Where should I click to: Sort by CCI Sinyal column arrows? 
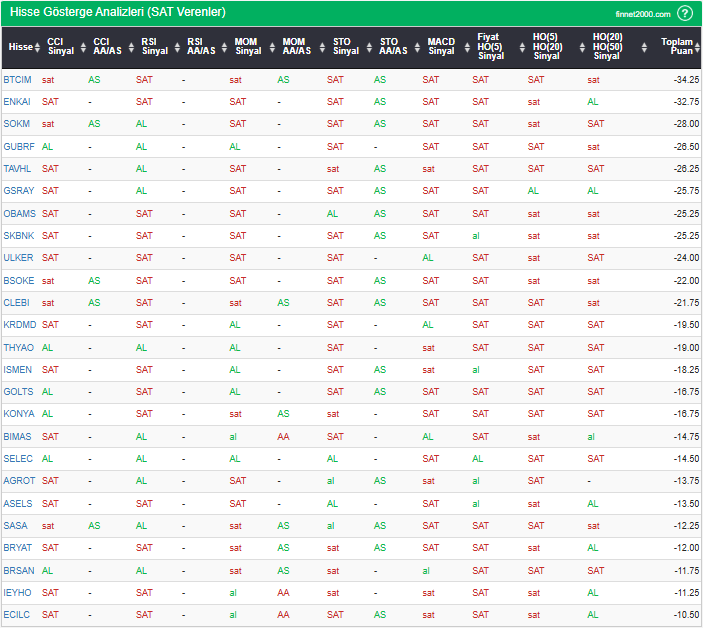[83, 47]
